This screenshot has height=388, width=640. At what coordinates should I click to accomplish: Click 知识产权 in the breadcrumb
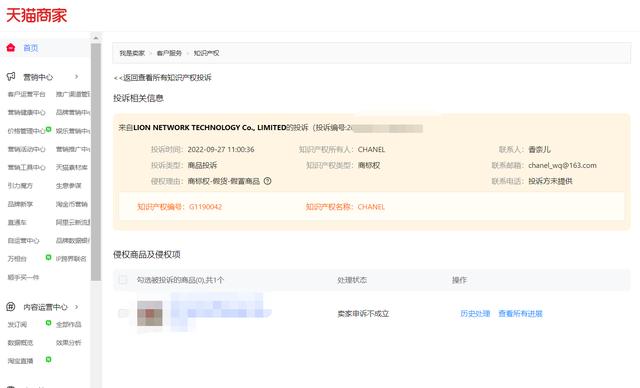[207, 53]
